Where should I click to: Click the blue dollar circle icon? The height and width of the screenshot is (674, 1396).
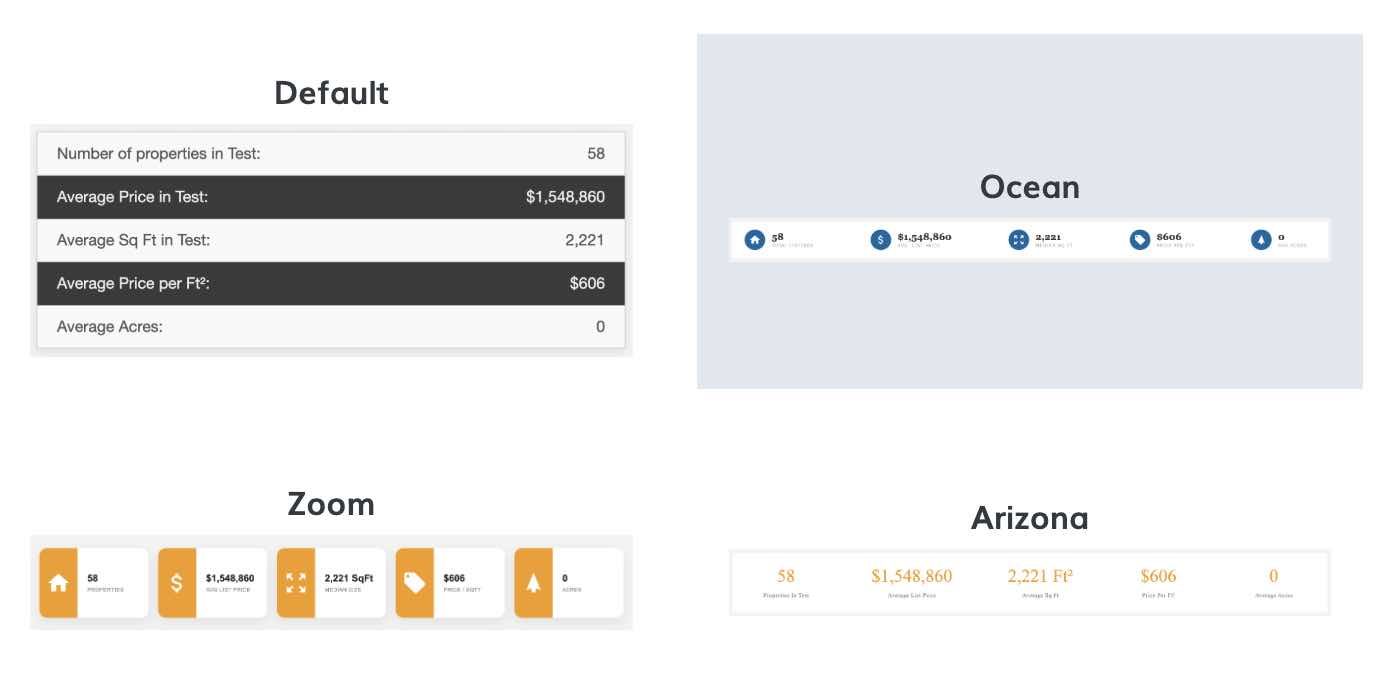(x=880, y=240)
